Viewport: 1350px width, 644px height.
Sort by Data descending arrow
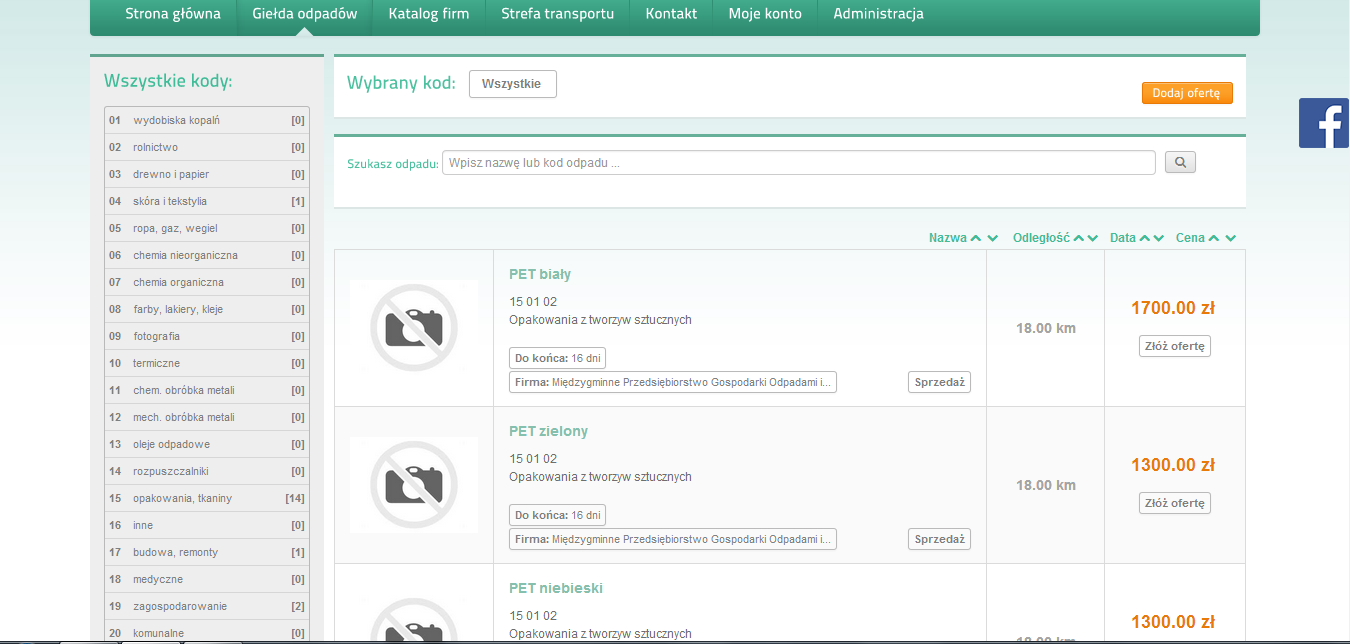(1159, 238)
